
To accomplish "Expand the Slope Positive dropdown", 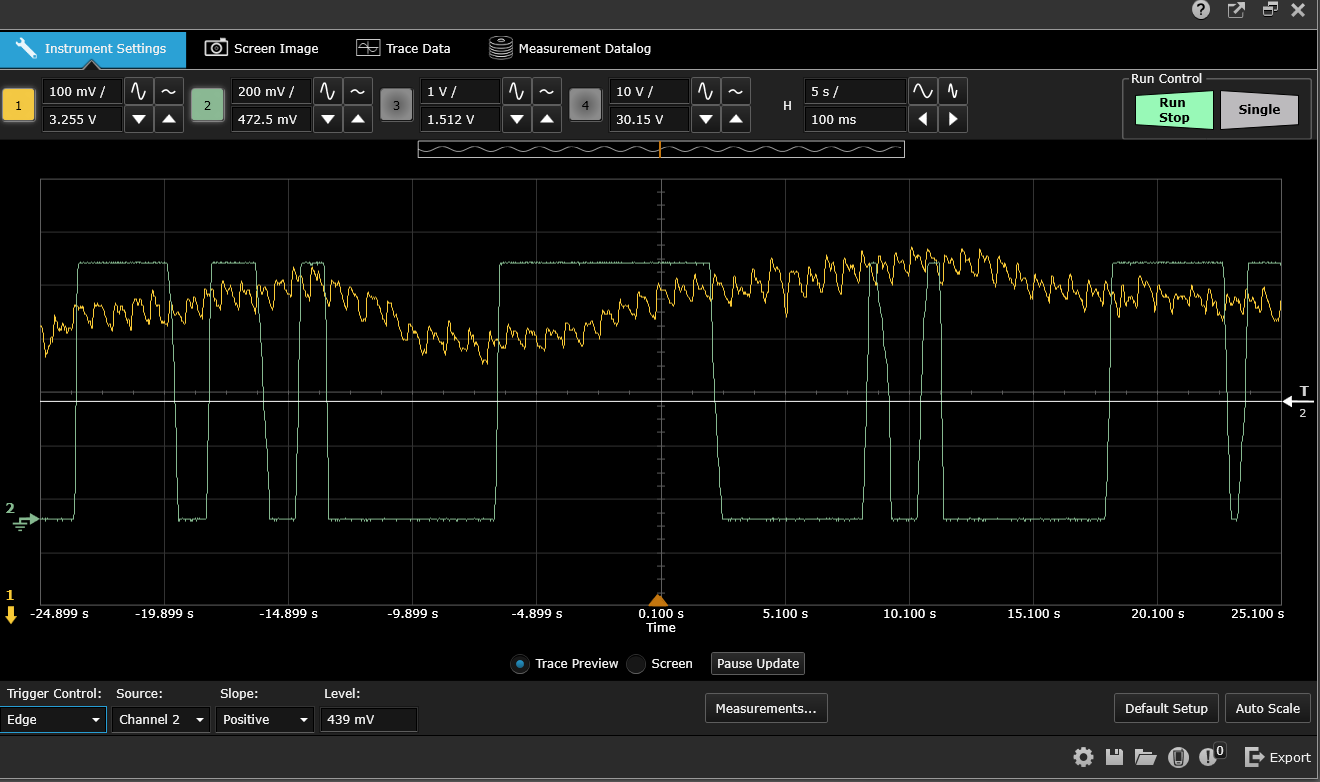I will 265,719.
